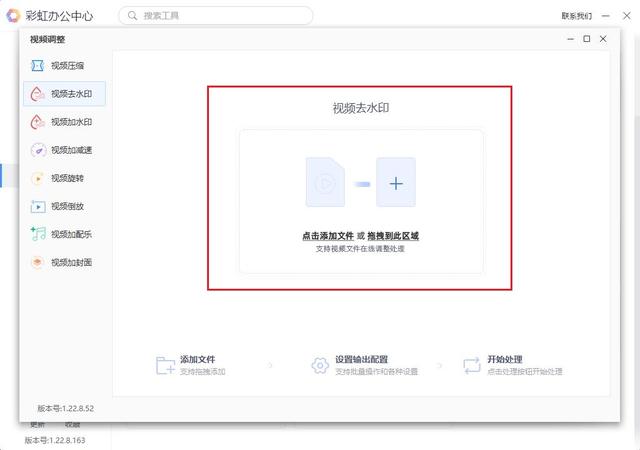Click 支持视频文件在线调整处理 hint text
The height and width of the screenshot is (450, 640).
tap(360, 249)
